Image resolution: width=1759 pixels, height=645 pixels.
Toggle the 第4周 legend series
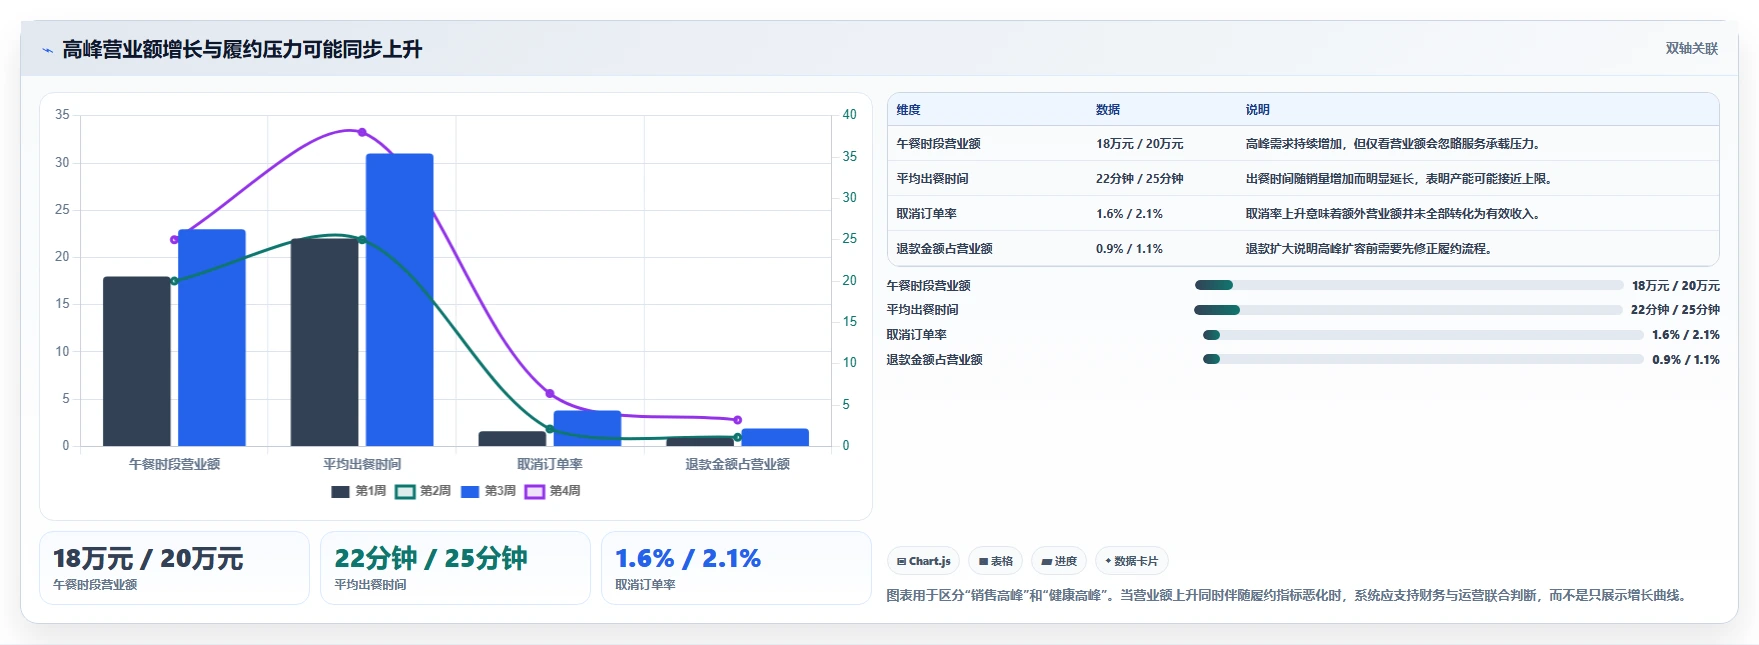(x=553, y=491)
